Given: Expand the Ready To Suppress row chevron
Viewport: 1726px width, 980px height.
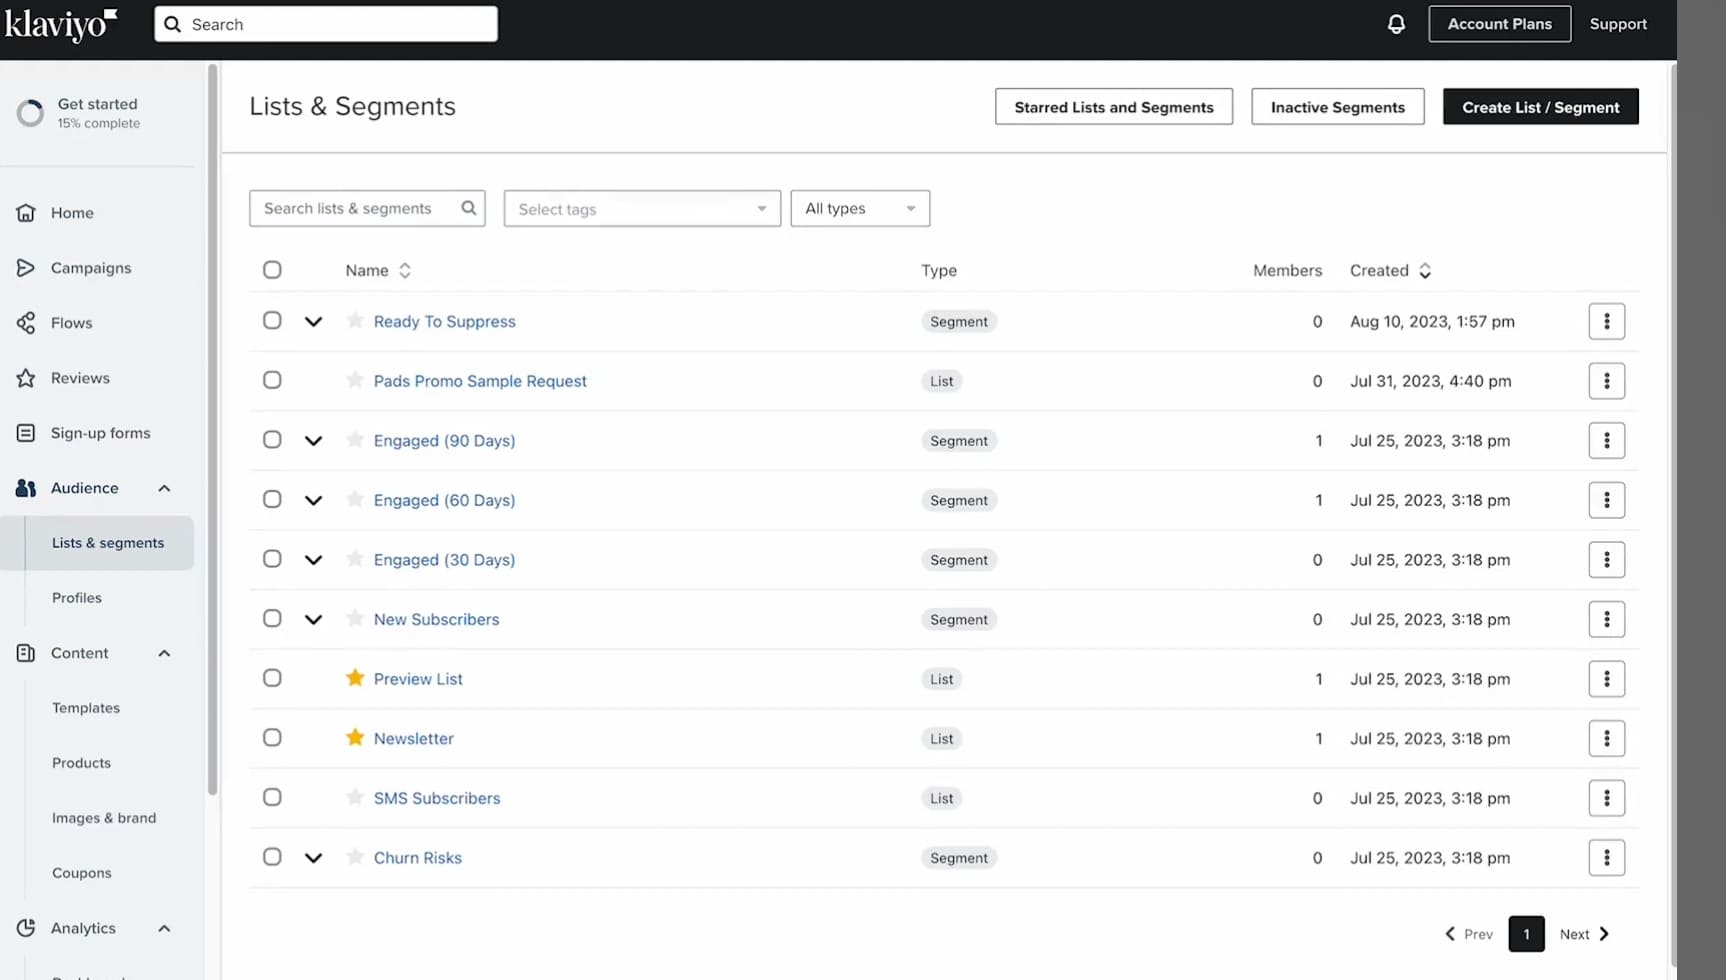Looking at the screenshot, I should (x=313, y=322).
